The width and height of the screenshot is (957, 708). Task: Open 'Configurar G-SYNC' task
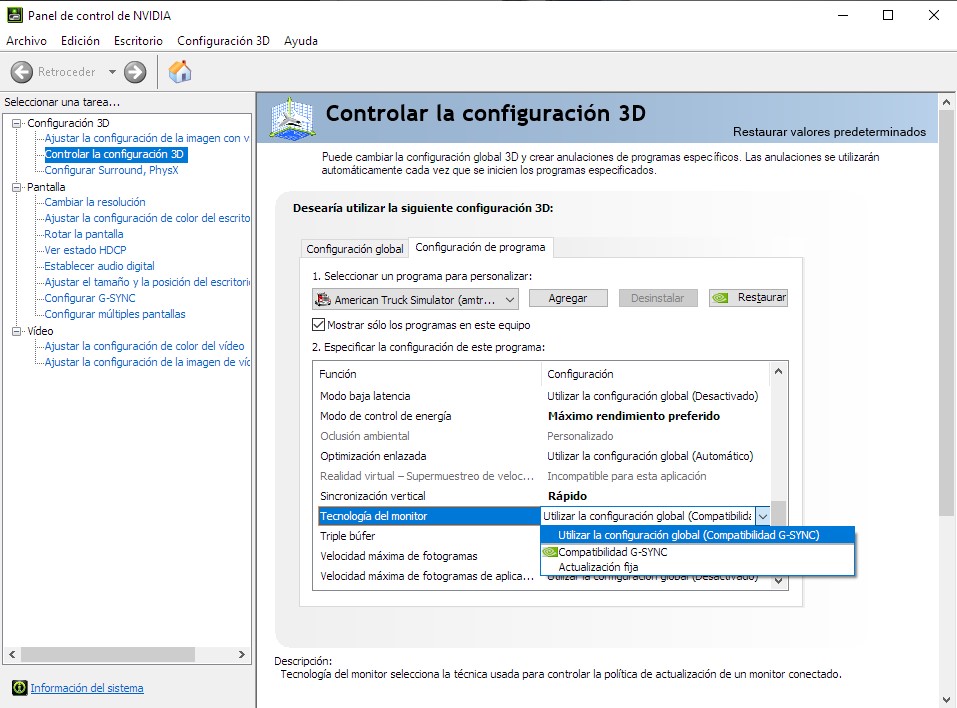(90, 298)
